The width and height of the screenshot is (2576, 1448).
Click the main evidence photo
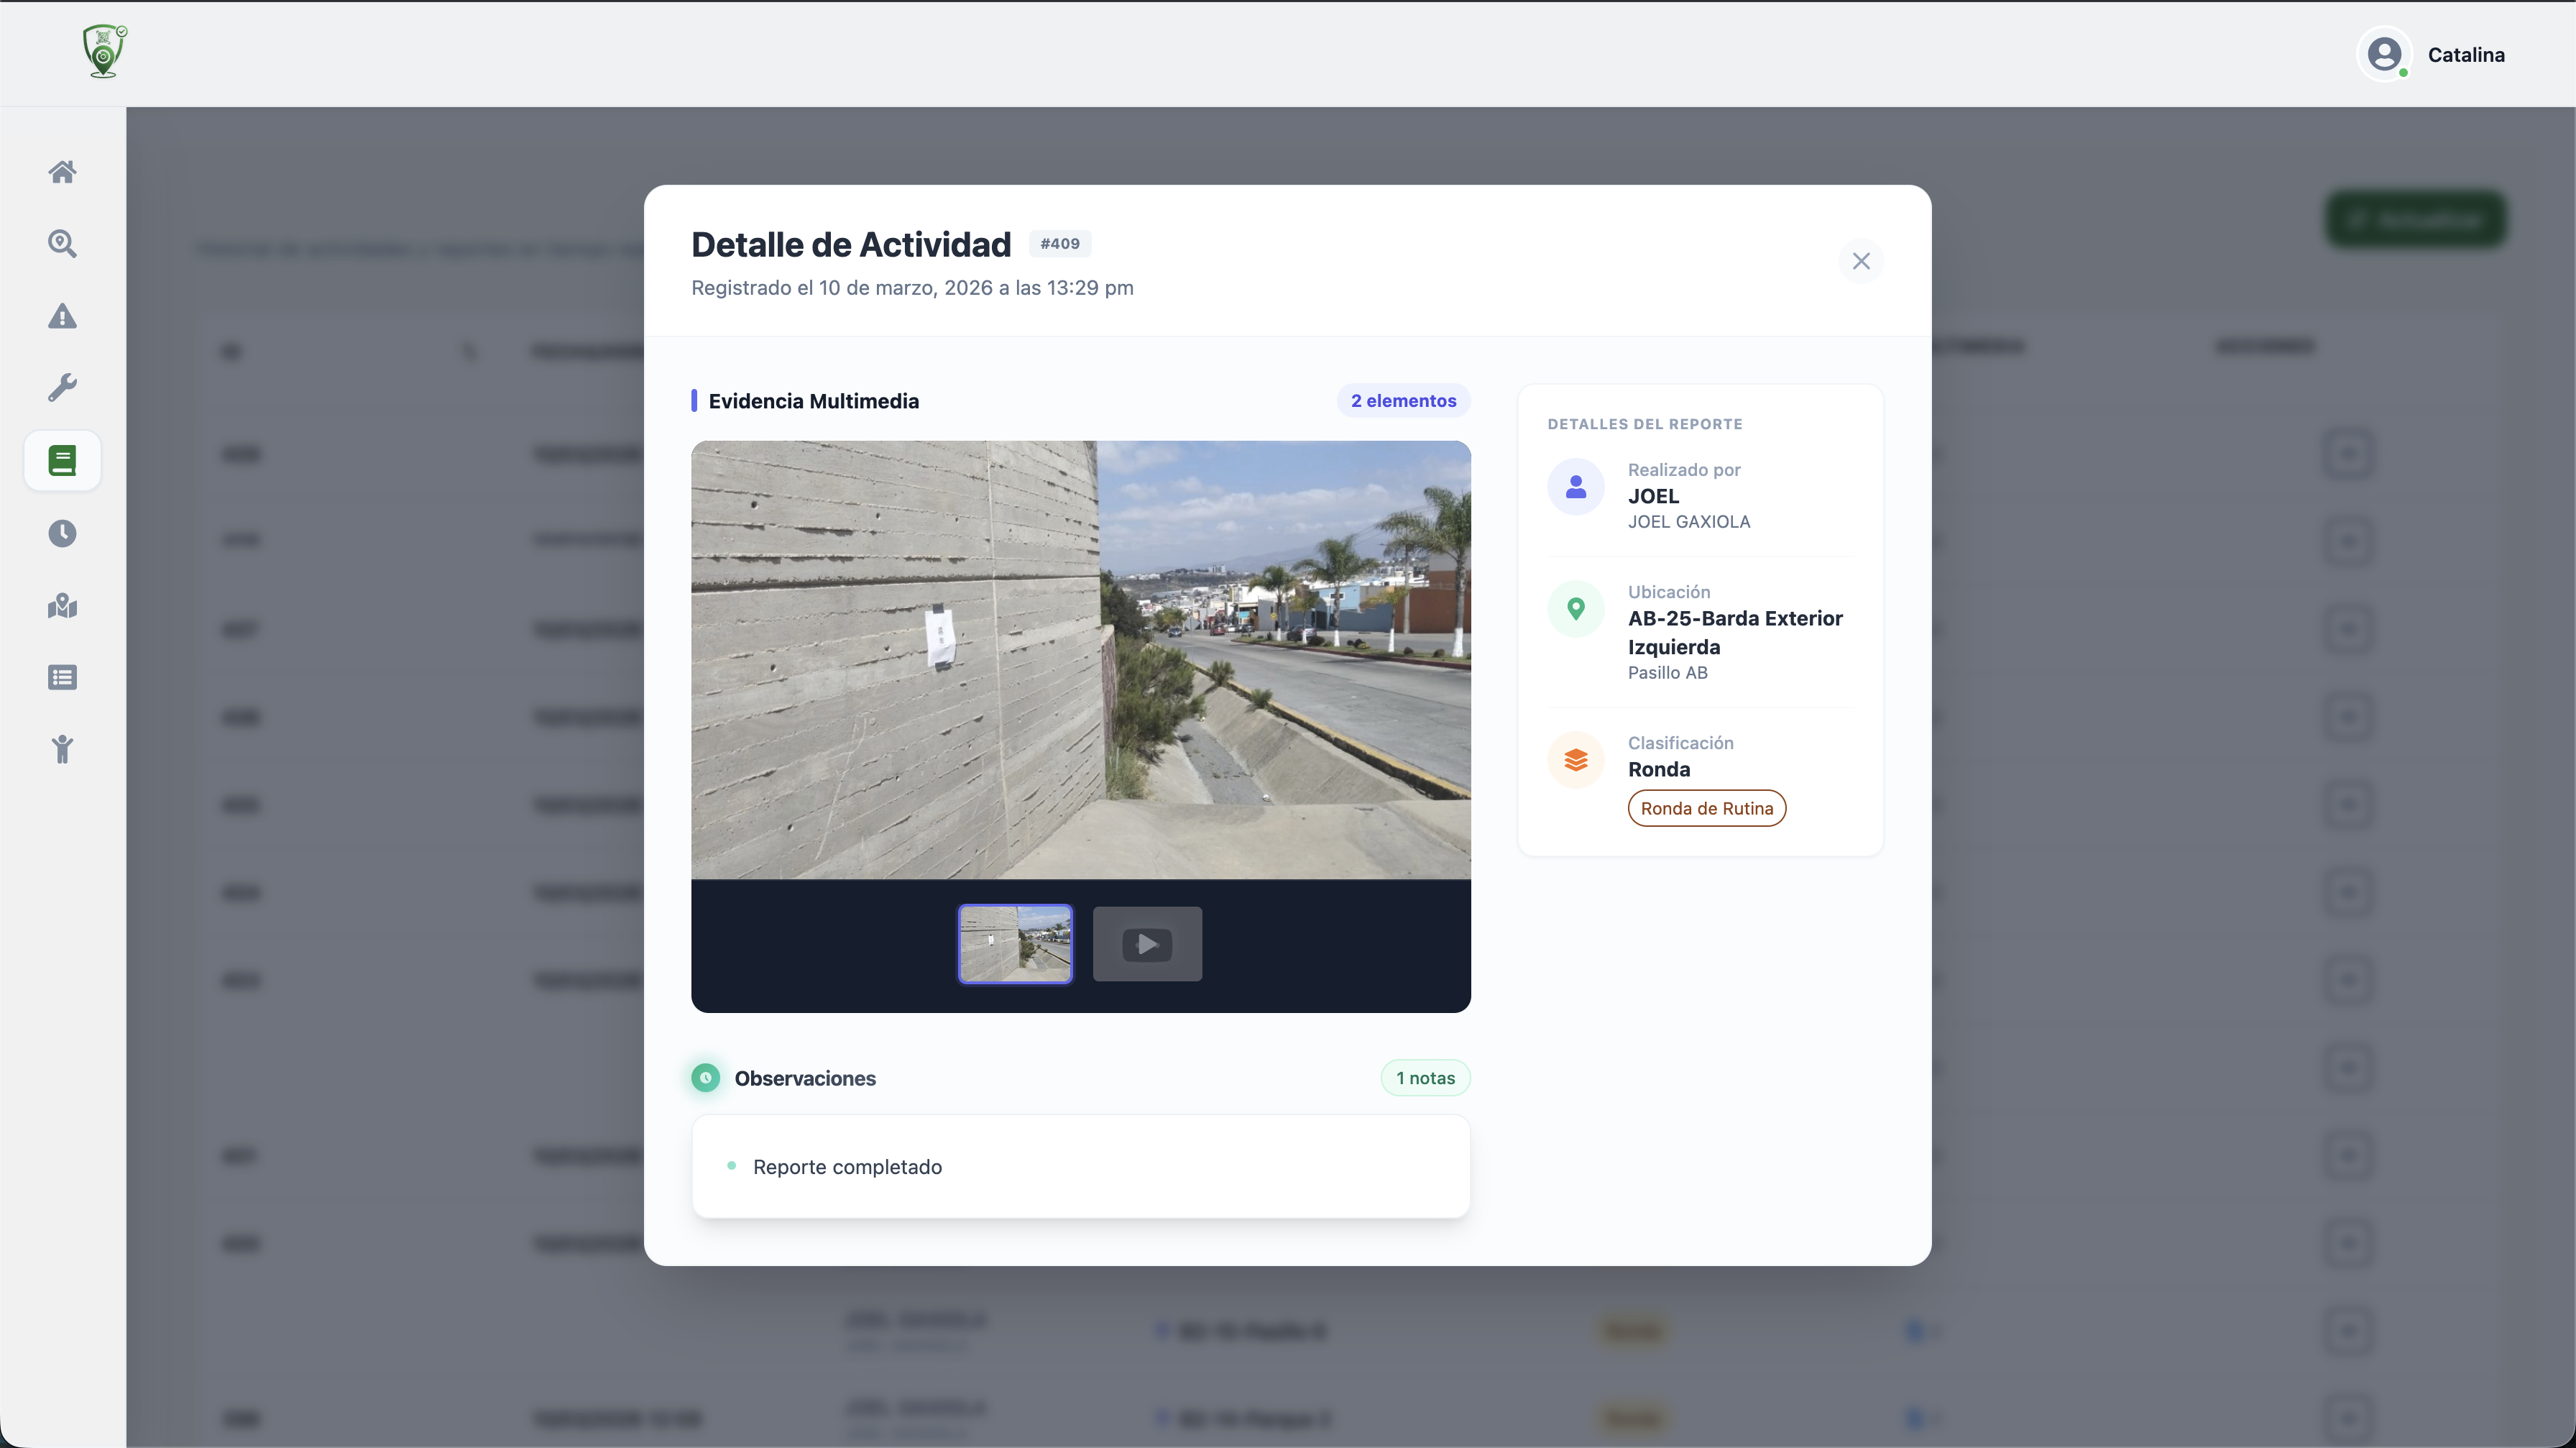[1080, 660]
